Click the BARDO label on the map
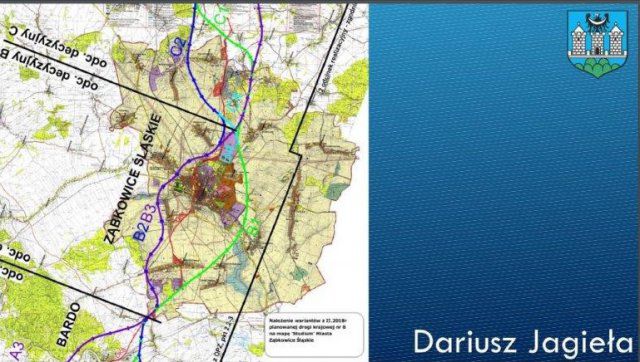Viewport: 640px width, 362px height. 69,324
